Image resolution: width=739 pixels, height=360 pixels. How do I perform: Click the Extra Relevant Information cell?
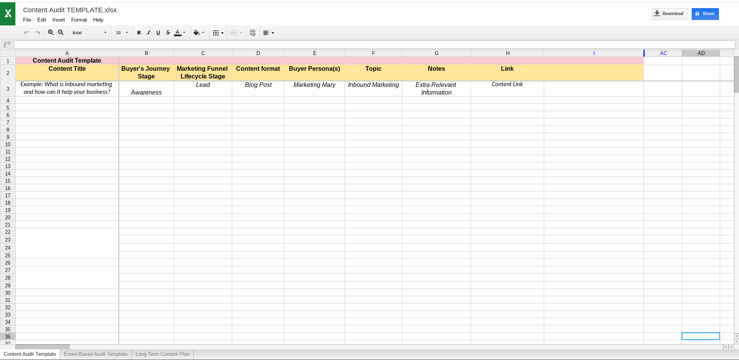pos(436,89)
